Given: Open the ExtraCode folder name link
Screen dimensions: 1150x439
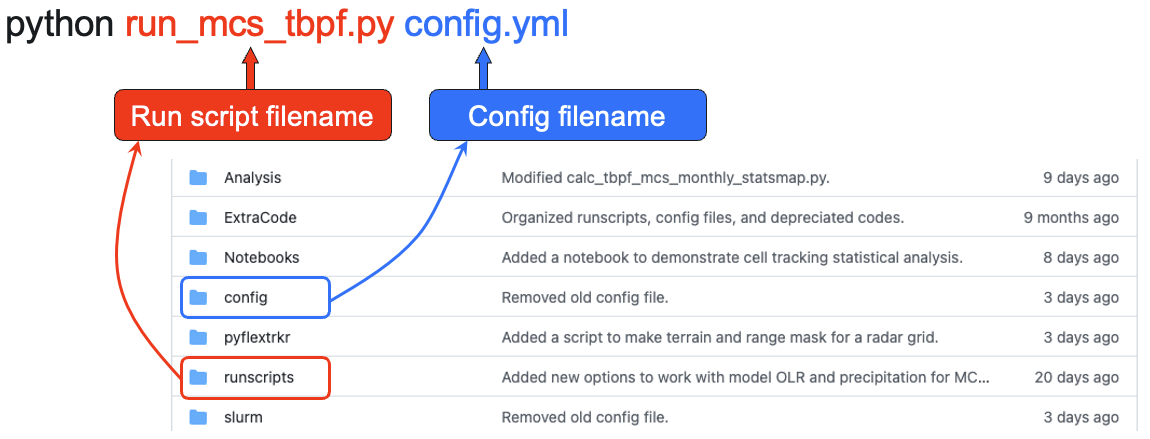Looking at the screenshot, I should [260, 218].
